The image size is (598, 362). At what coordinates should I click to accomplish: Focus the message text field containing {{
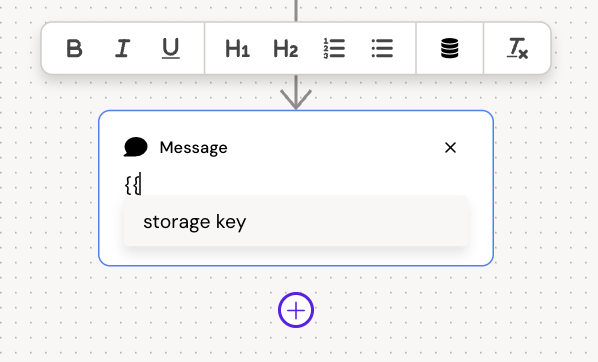tap(296, 185)
